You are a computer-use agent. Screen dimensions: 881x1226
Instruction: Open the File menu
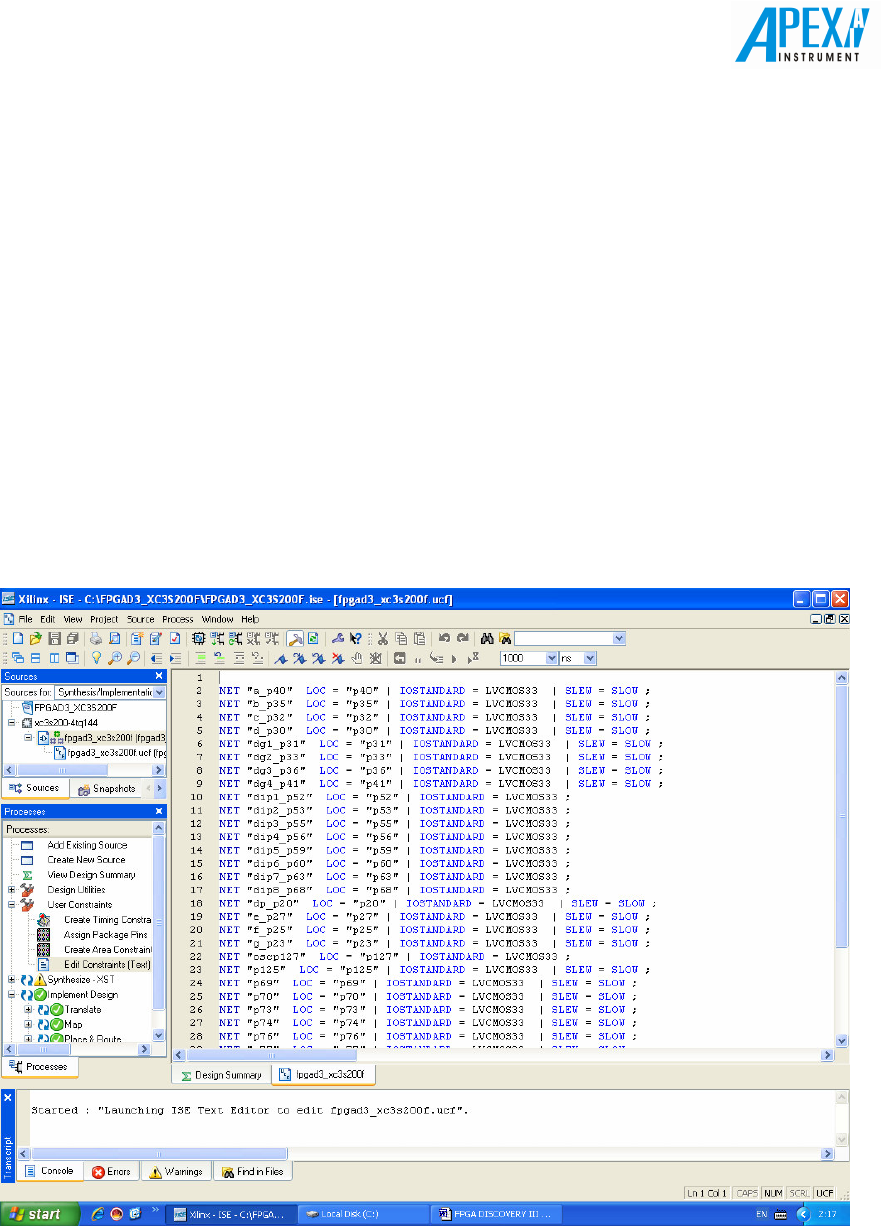pyautogui.click(x=26, y=619)
